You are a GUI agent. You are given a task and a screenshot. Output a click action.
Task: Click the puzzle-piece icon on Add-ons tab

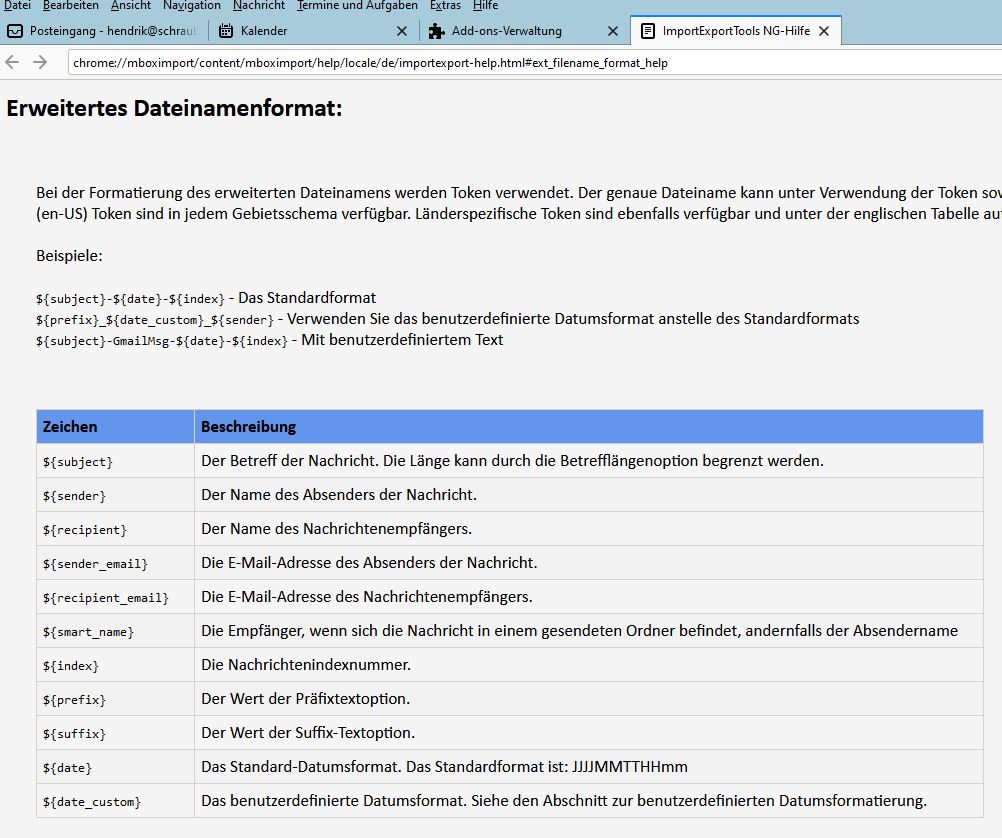tap(436, 31)
